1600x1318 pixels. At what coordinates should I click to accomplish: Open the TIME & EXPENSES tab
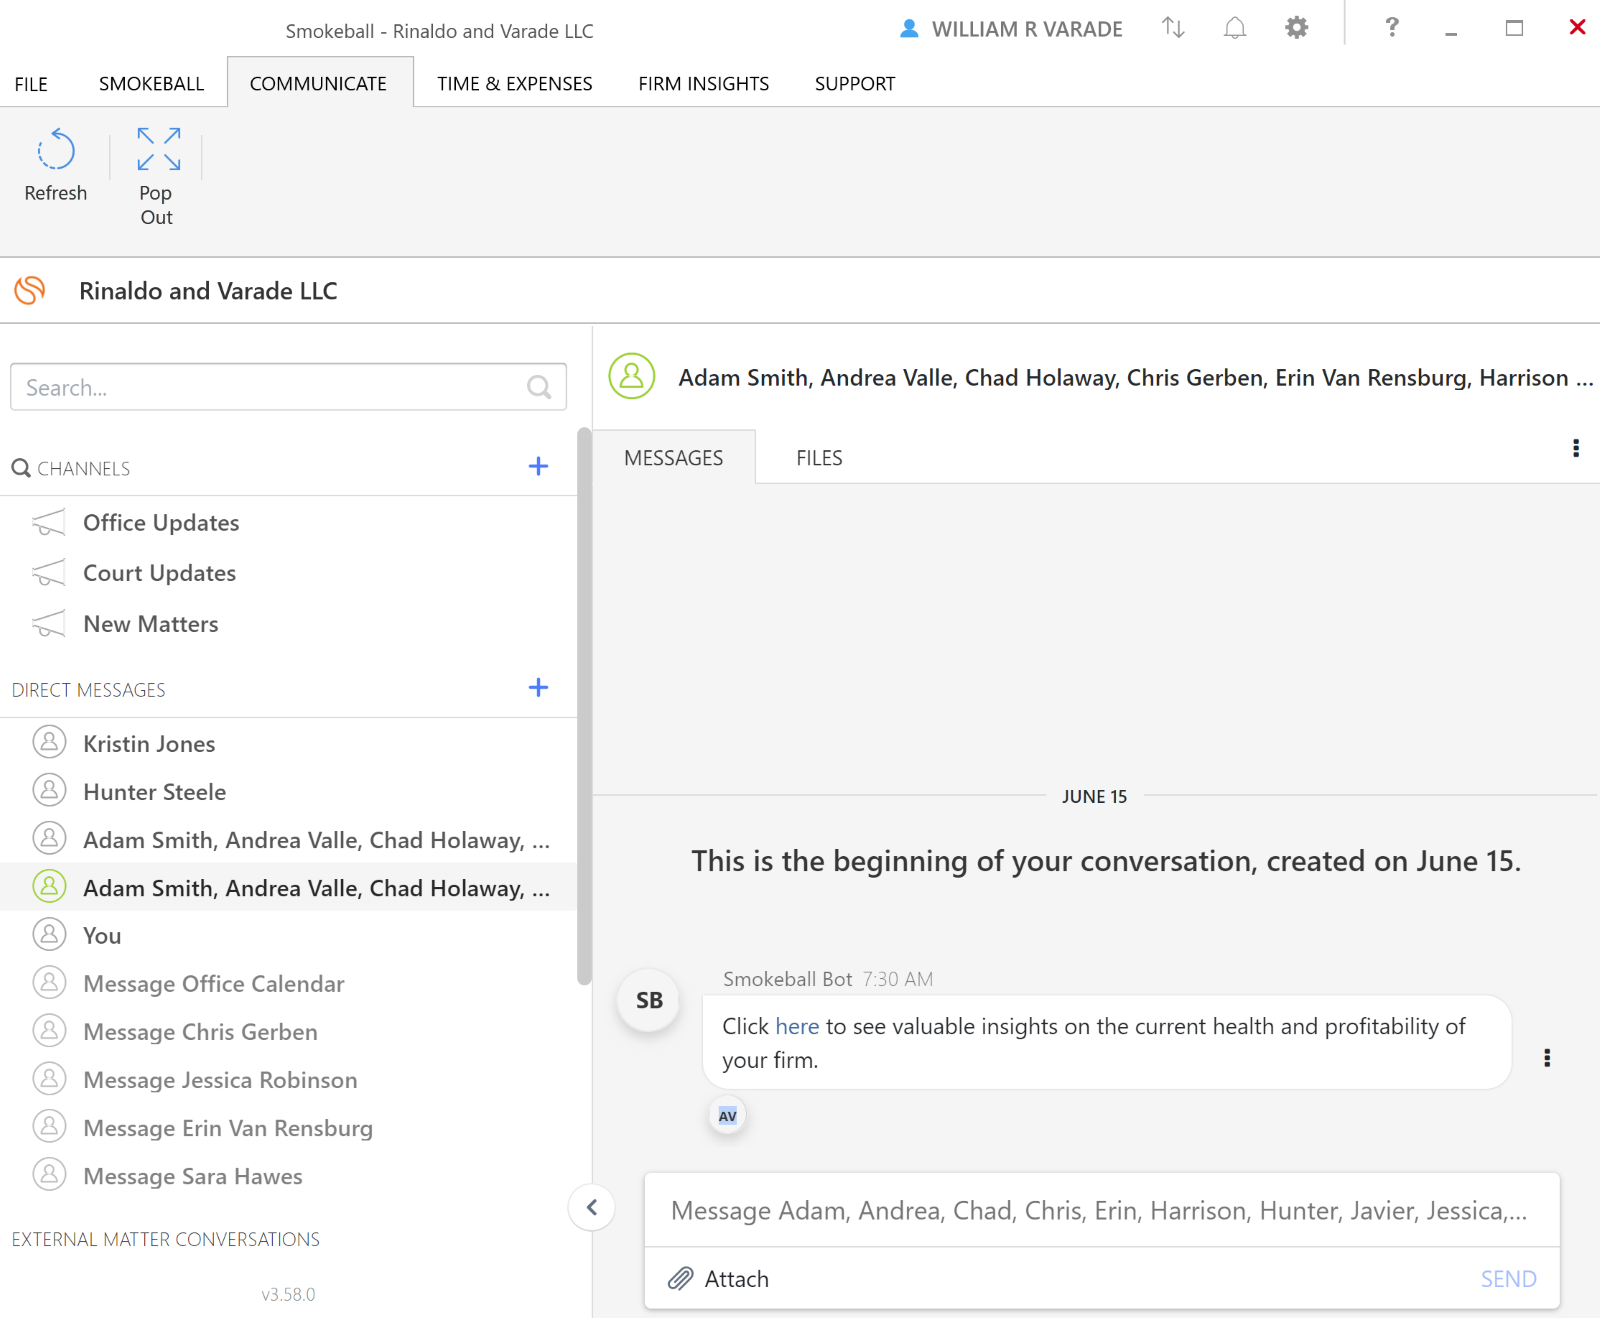pos(514,83)
